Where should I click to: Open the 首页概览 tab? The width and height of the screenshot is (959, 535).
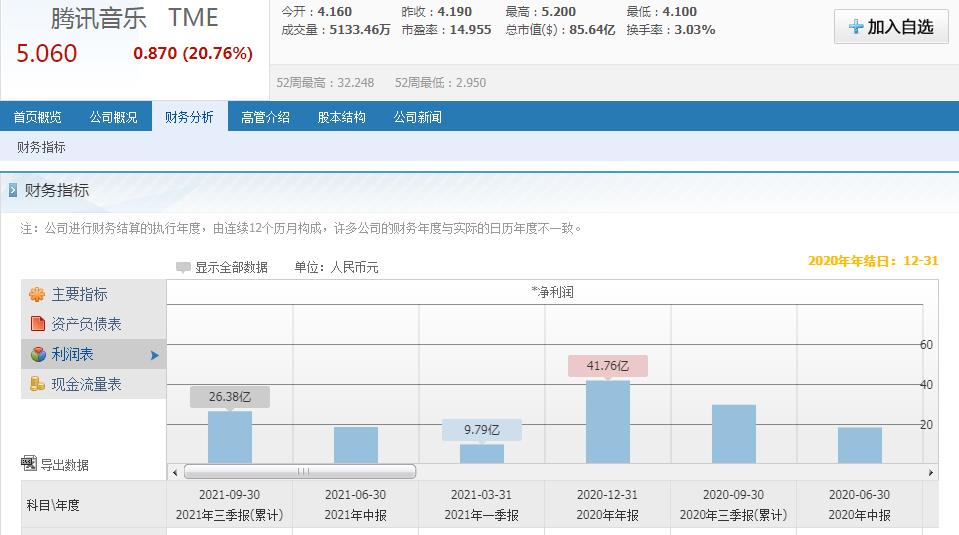(x=37, y=117)
